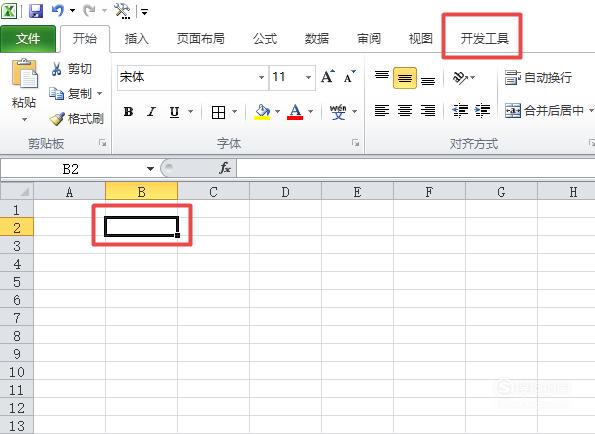Image resolution: width=595 pixels, height=434 pixels.
Task: Expand the Copy dropdown arrow
Action: click(100, 93)
